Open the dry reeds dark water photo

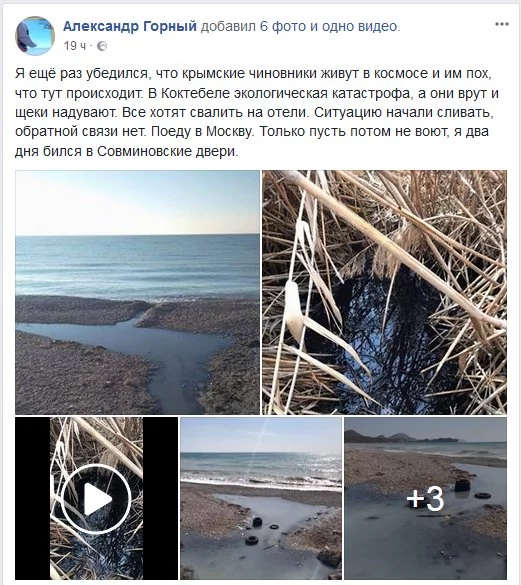coord(384,292)
